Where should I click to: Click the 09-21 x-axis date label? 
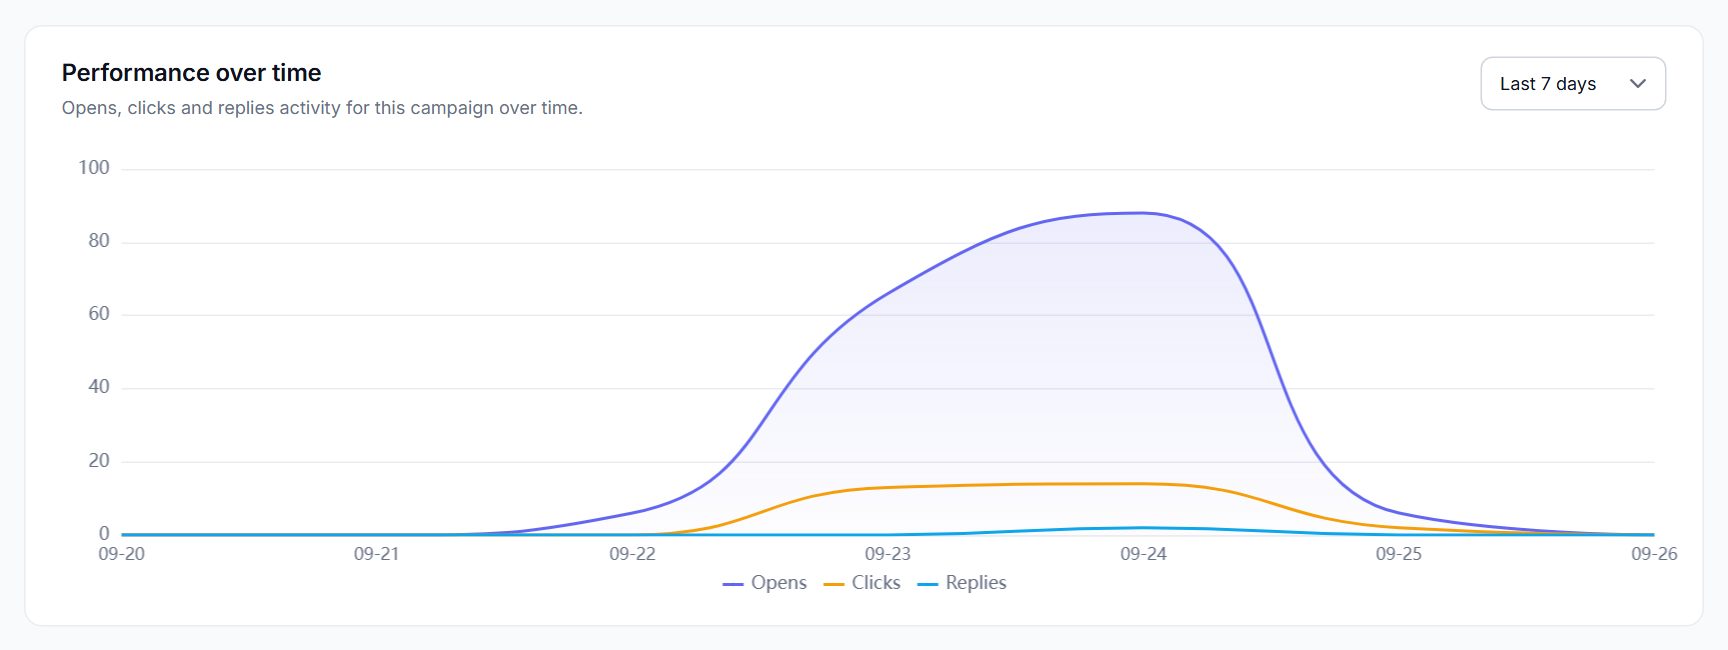coord(377,554)
